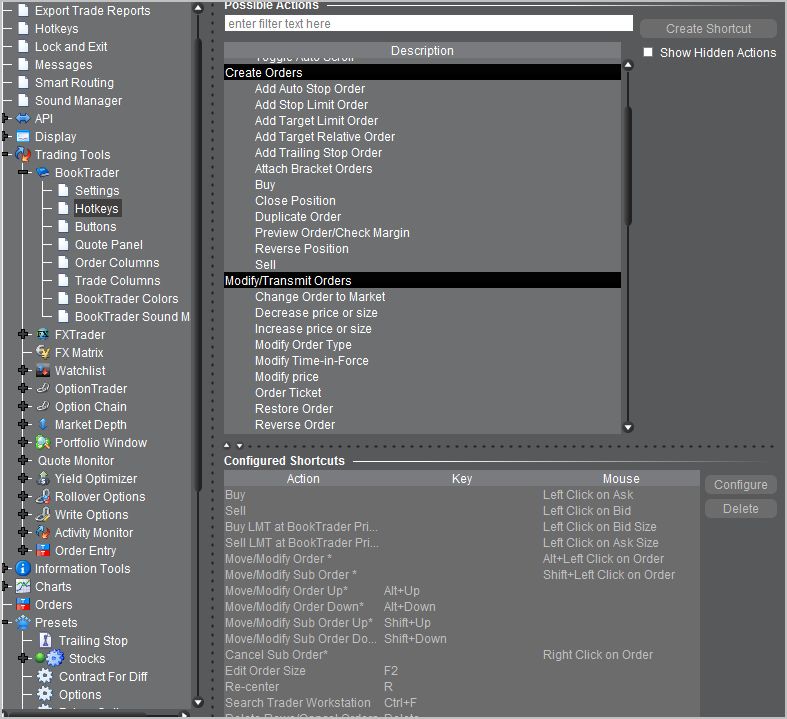Viewport: 787px width, 719px height.
Task: Click the Display monitor icon
Action: point(23,136)
